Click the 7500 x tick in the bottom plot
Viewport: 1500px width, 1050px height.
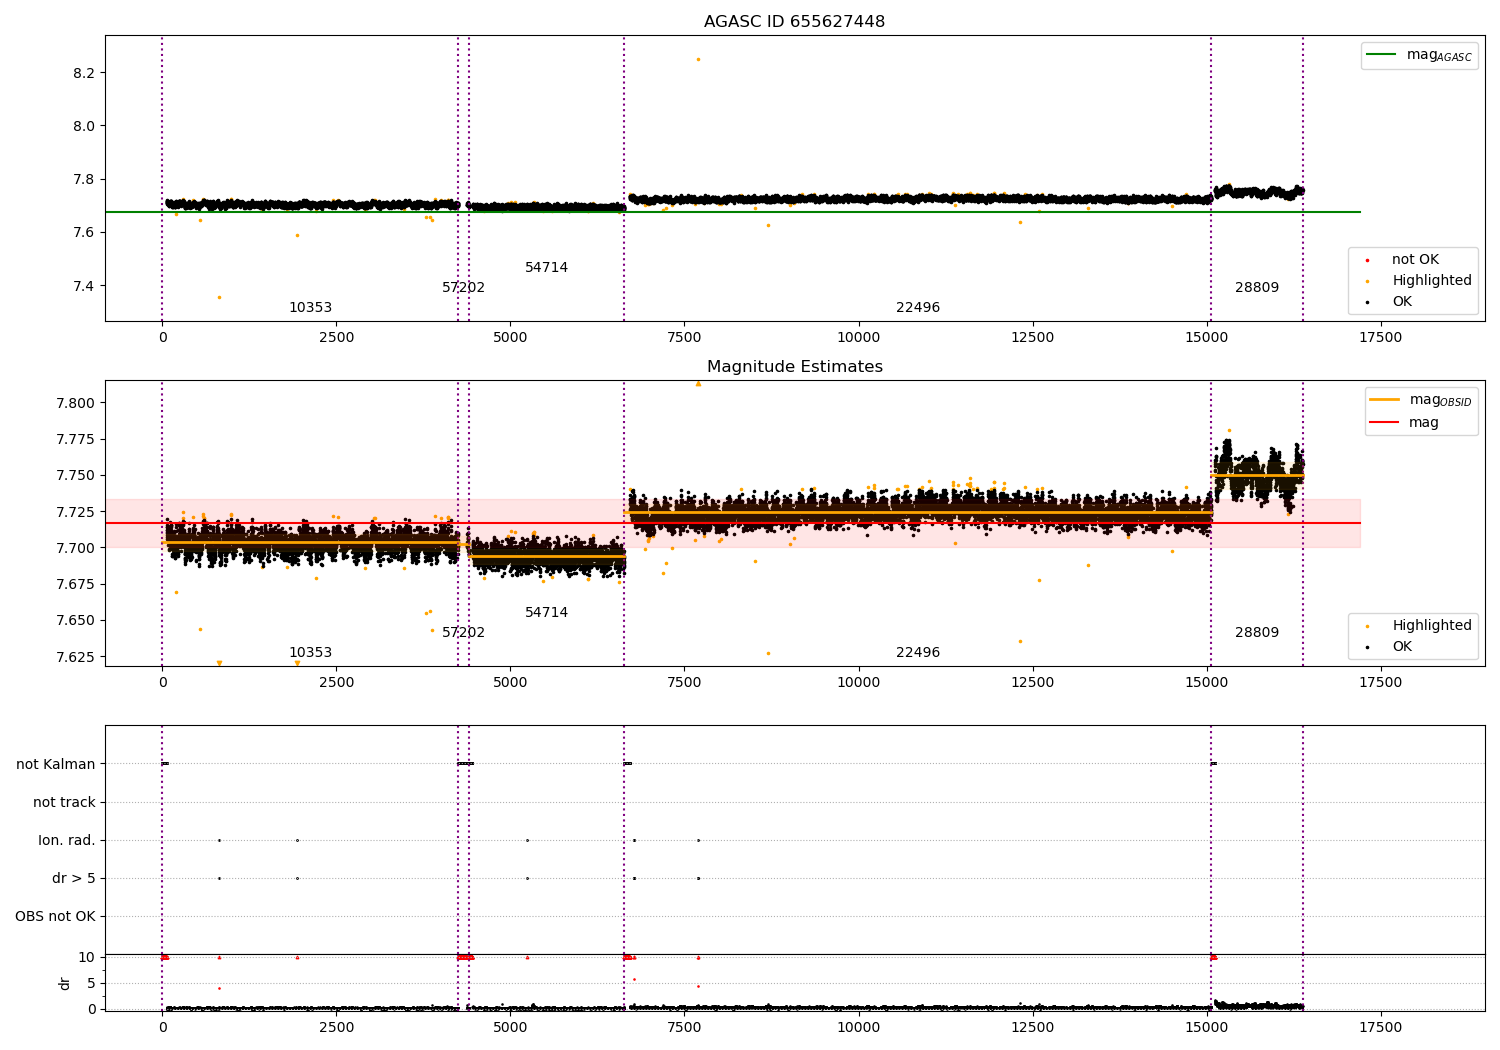point(684,1028)
